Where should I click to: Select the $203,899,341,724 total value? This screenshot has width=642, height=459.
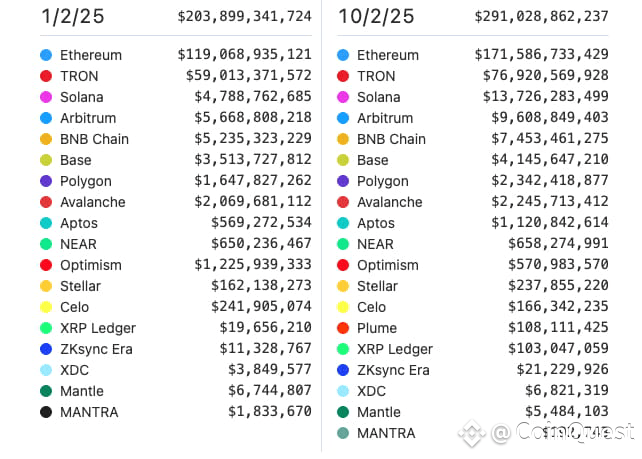pyautogui.click(x=244, y=17)
